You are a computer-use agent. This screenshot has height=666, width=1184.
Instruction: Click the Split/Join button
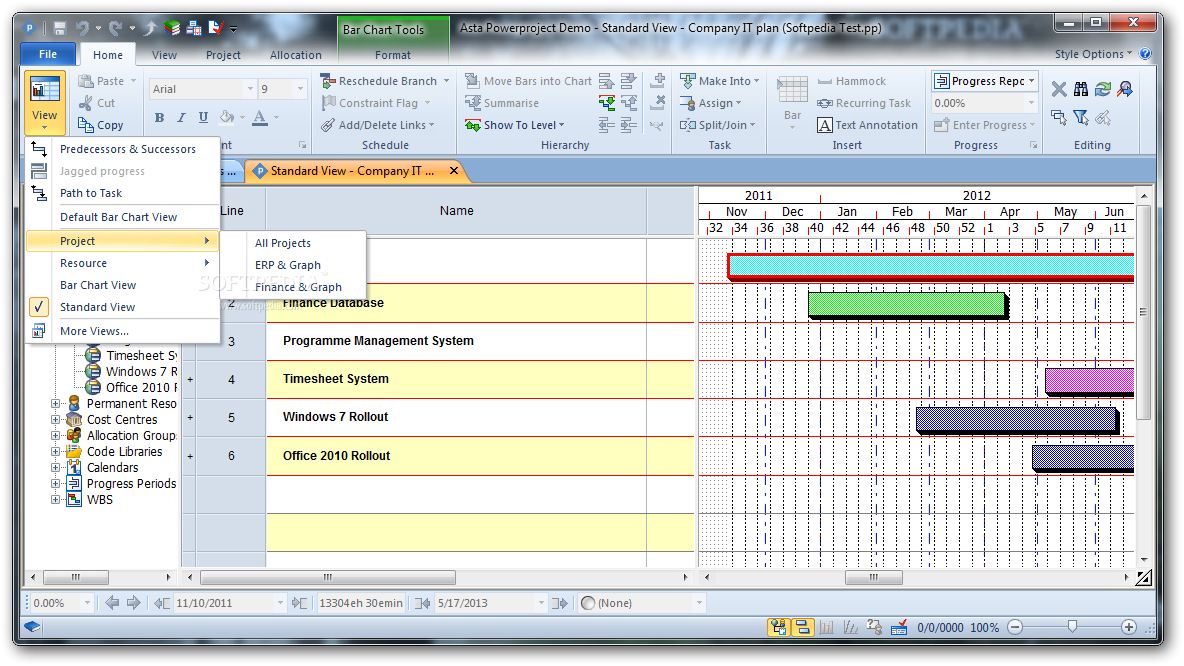click(x=717, y=125)
